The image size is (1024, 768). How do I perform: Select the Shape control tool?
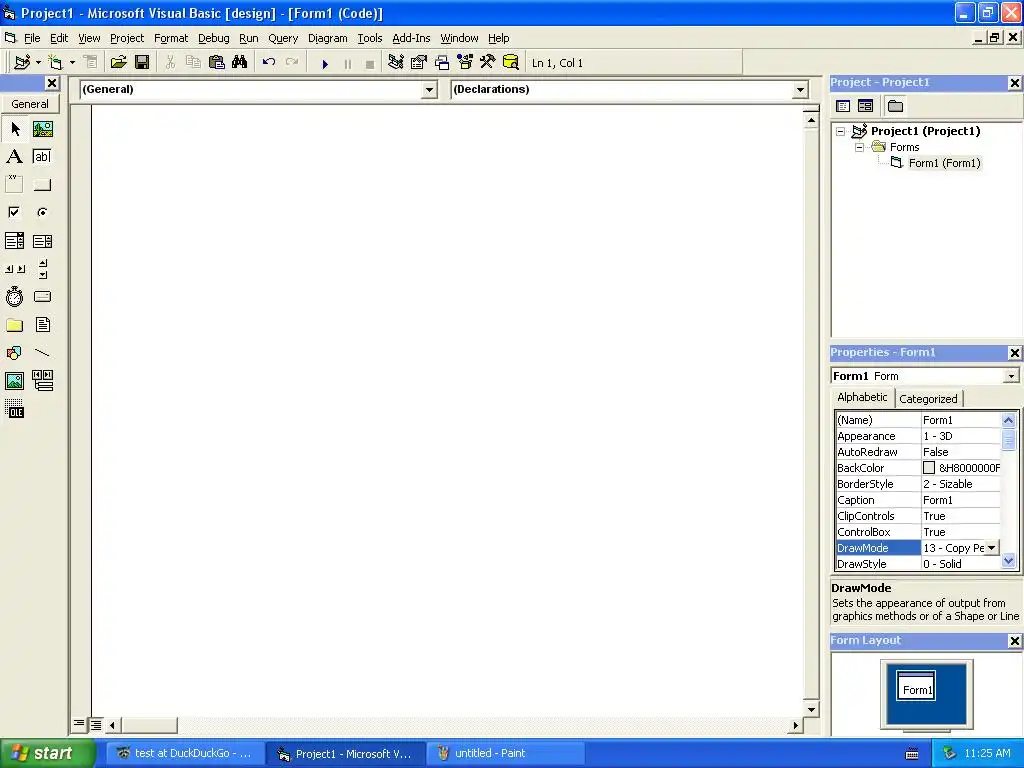click(x=14, y=353)
